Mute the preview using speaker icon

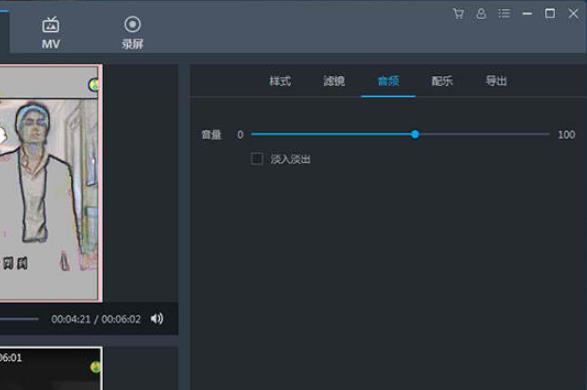click(157, 319)
